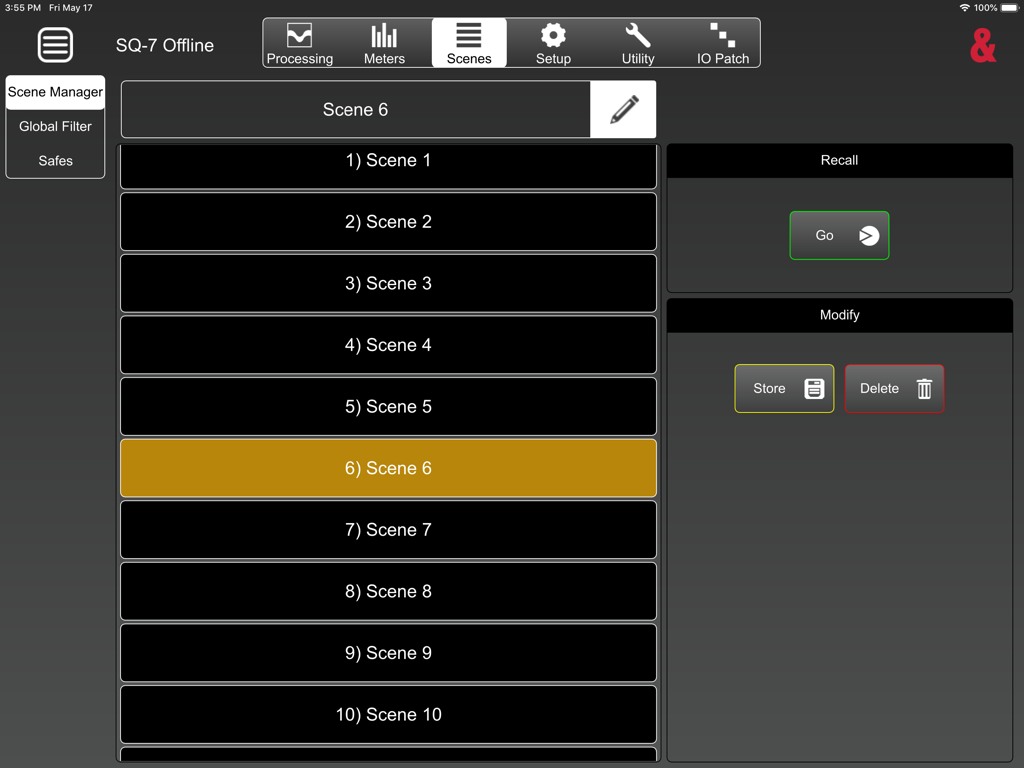Choose Scene 8 from the scene list

coord(388,591)
